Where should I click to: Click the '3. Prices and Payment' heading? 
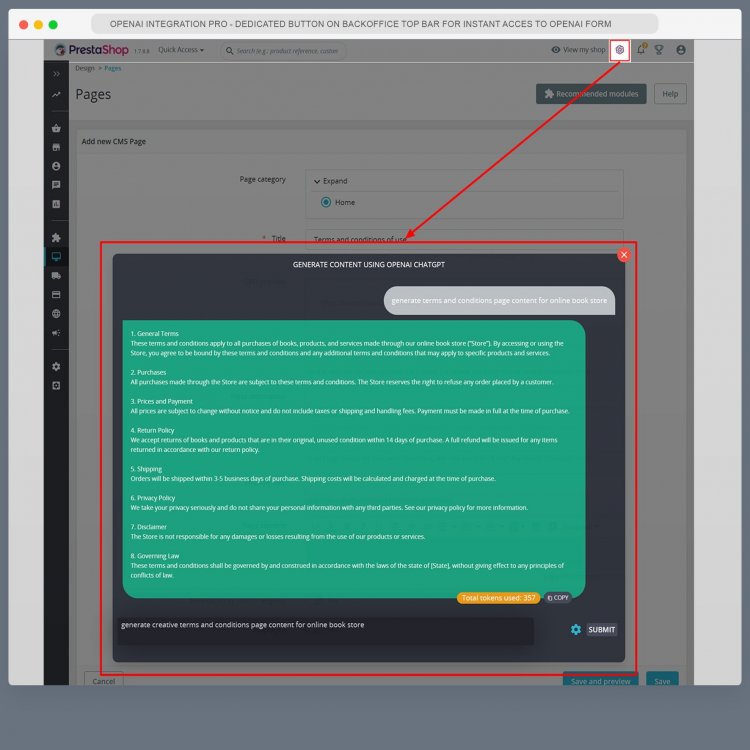coord(162,401)
